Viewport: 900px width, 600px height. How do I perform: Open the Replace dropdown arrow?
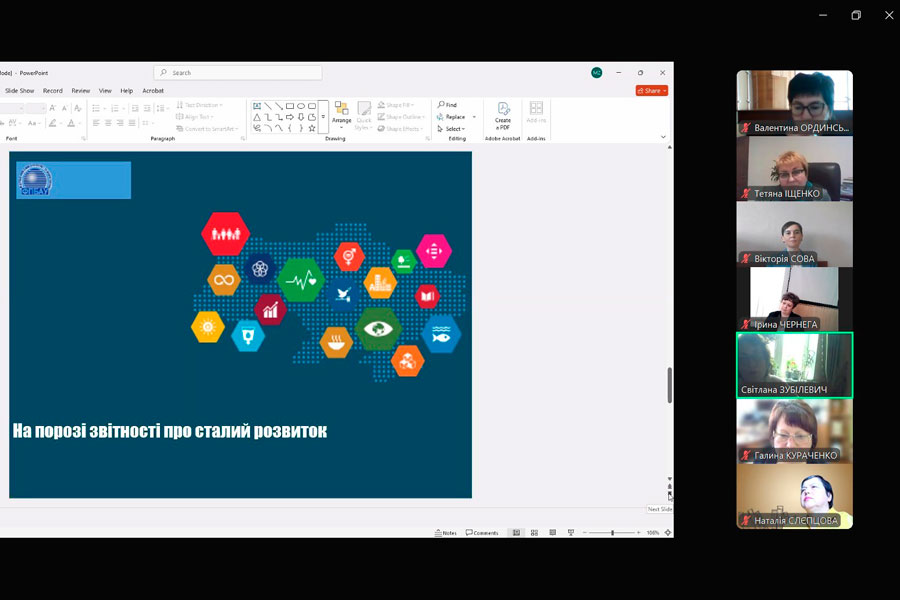coord(474,117)
